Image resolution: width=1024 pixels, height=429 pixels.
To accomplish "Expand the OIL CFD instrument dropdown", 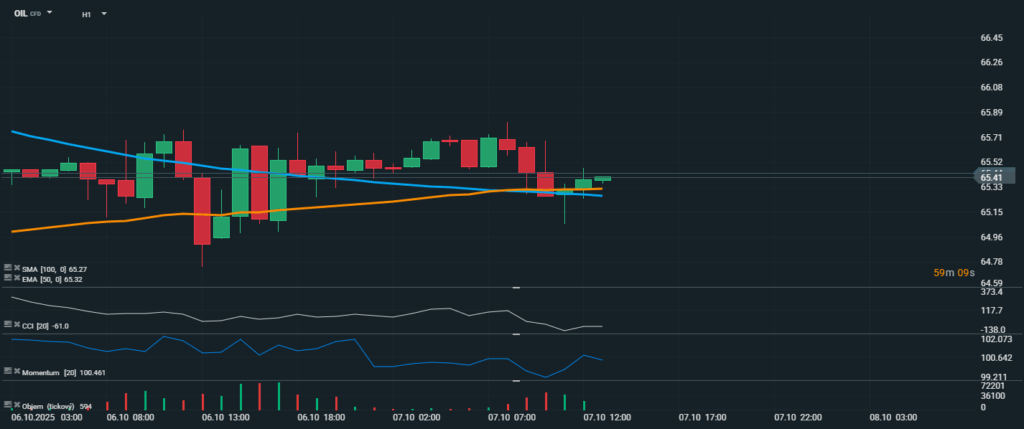I will (x=50, y=14).
